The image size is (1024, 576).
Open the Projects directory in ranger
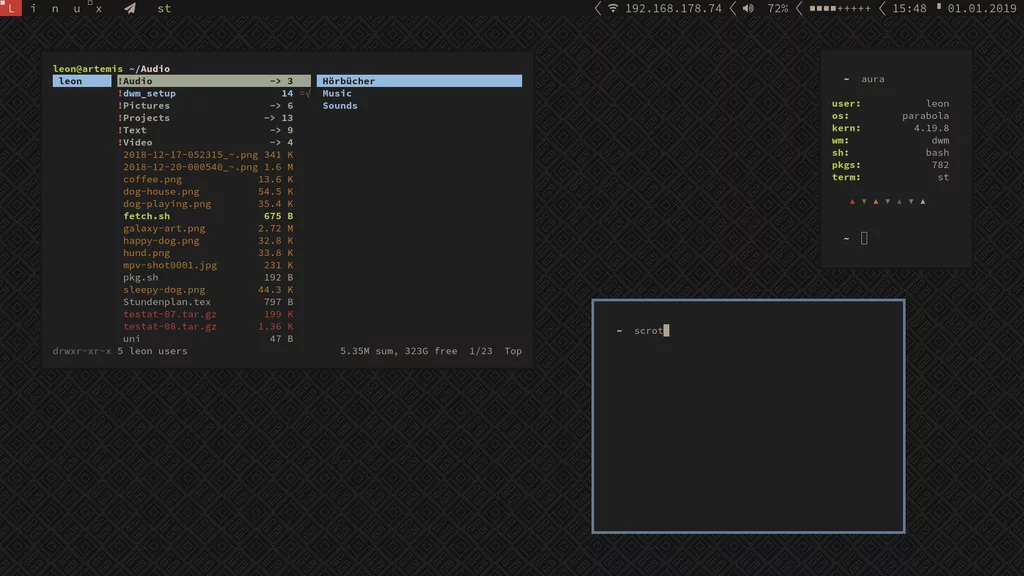(x=146, y=118)
